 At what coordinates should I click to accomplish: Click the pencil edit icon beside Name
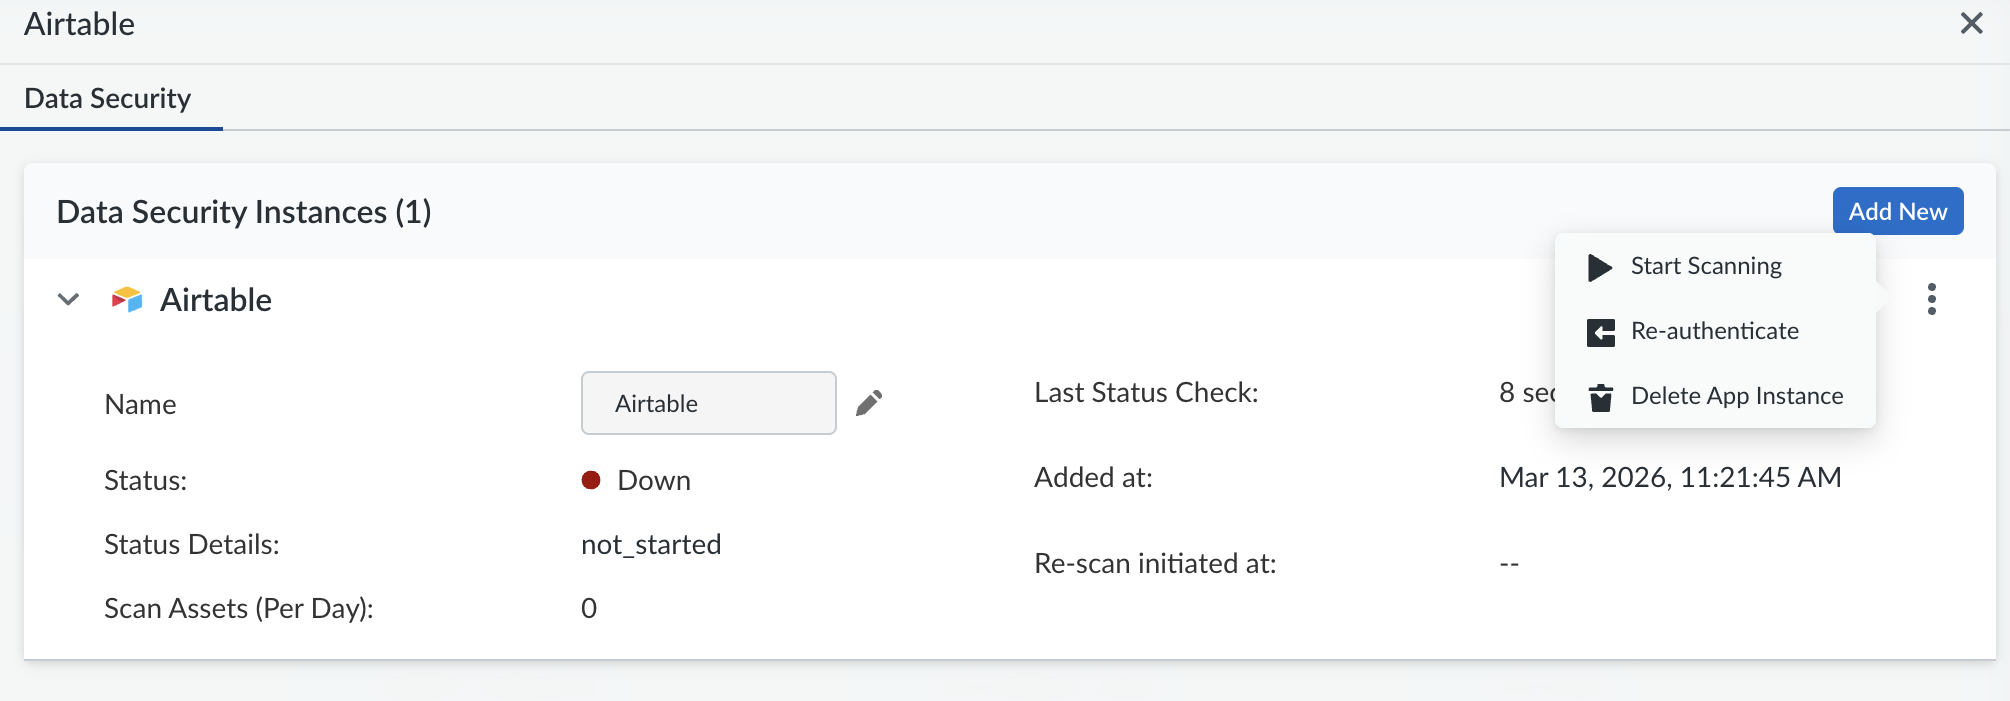(869, 403)
